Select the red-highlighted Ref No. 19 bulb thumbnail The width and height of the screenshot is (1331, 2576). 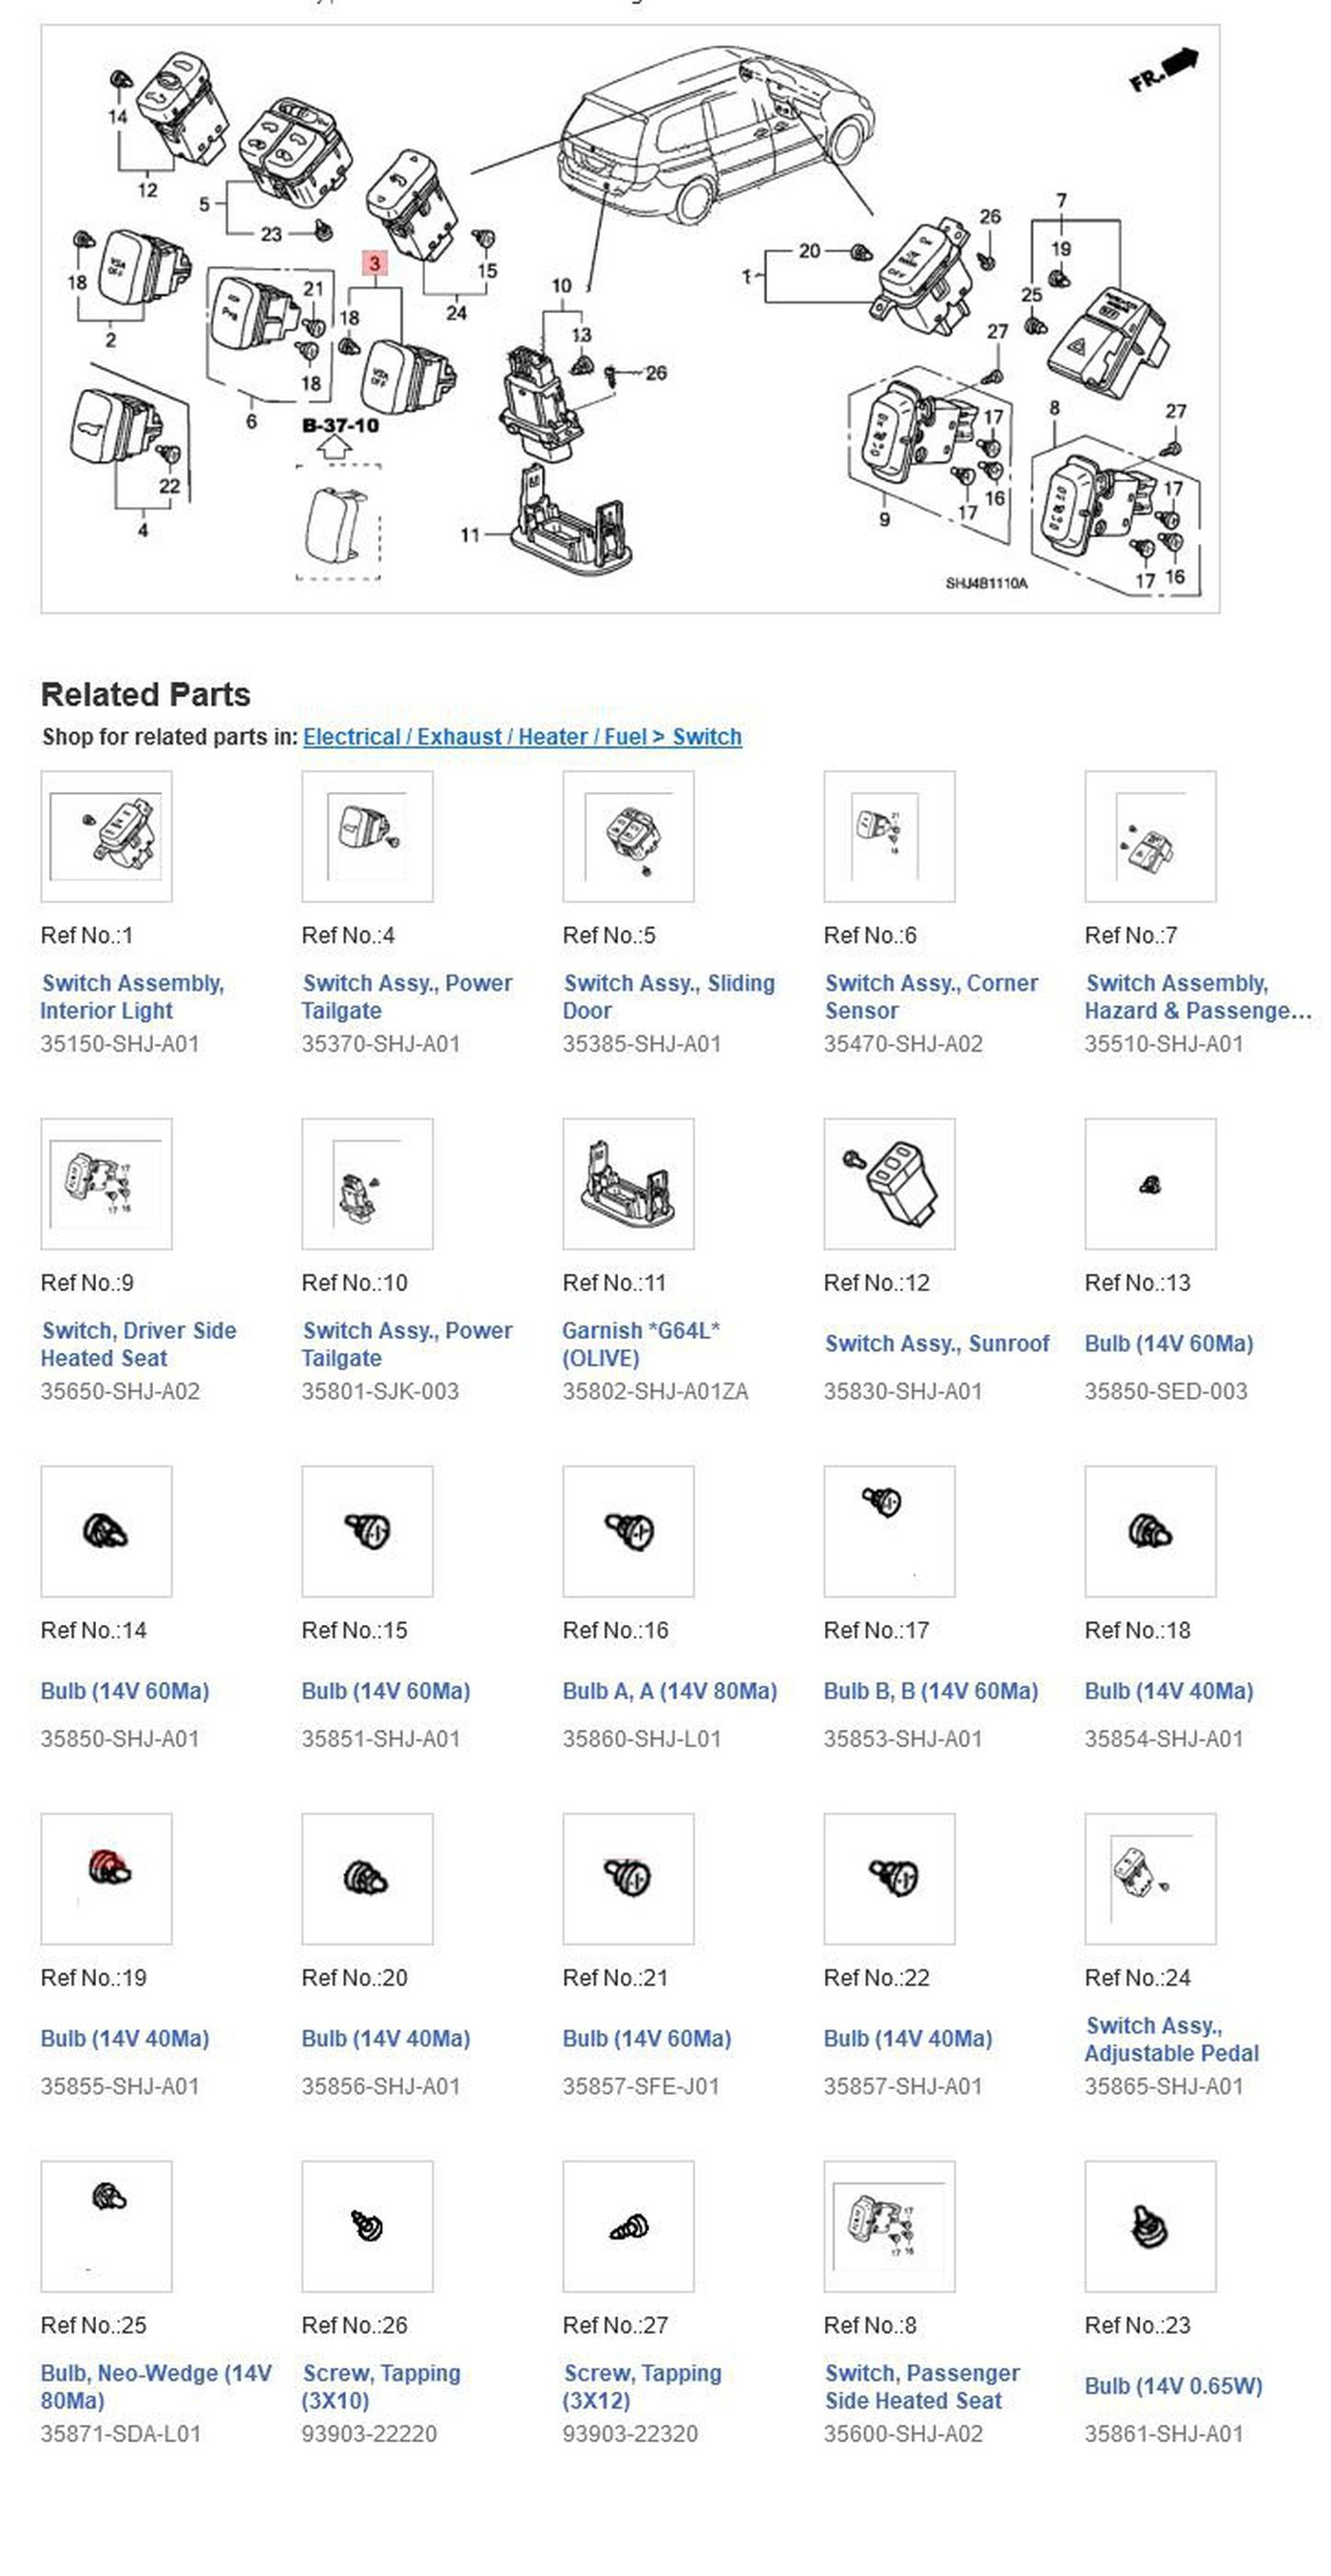coord(106,1879)
